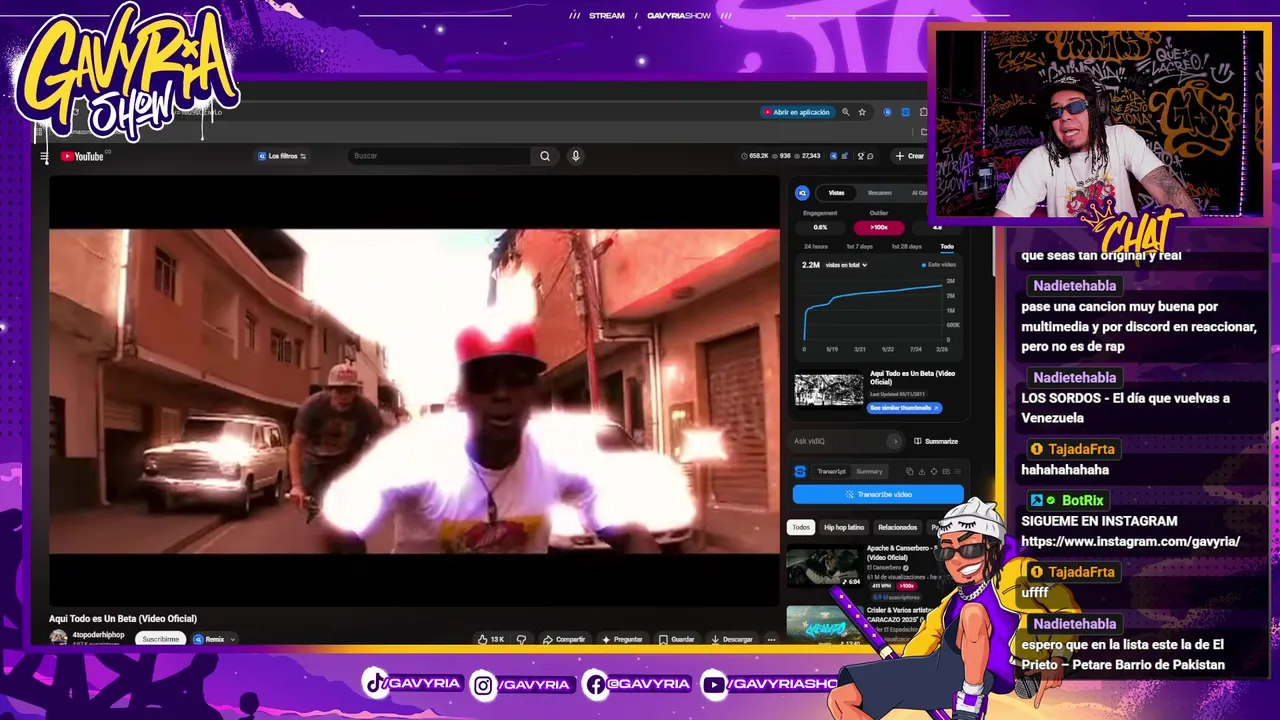
Task: Save the video with 'Guardar'
Action: [x=677, y=639]
